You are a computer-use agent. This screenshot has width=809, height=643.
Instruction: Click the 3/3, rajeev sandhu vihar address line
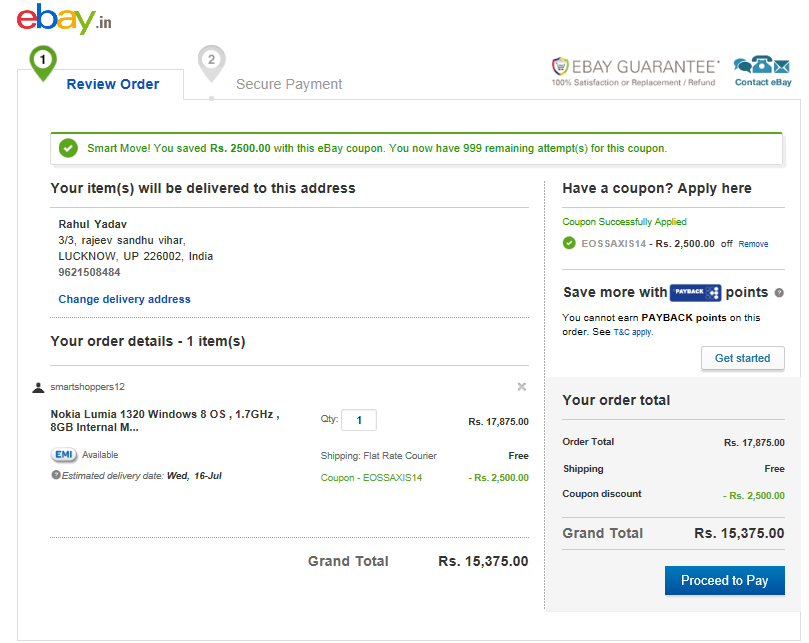[122, 240]
